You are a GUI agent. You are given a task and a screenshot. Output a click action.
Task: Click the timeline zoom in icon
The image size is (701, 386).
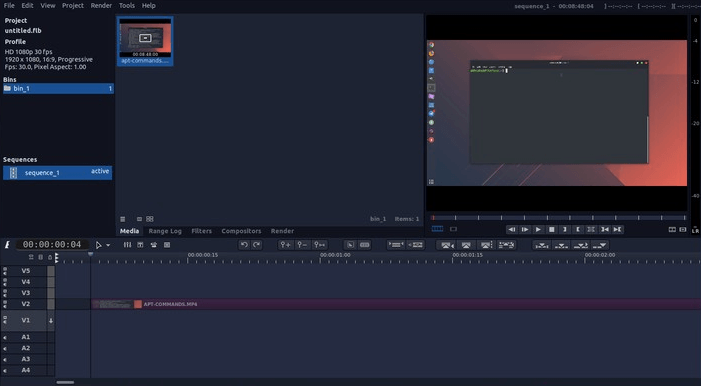(x=285, y=245)
